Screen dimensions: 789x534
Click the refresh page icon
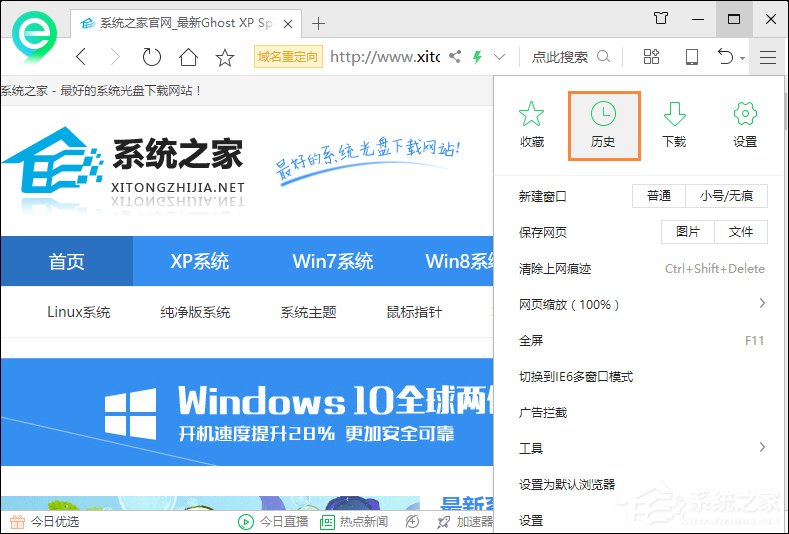tap(152, 57)
